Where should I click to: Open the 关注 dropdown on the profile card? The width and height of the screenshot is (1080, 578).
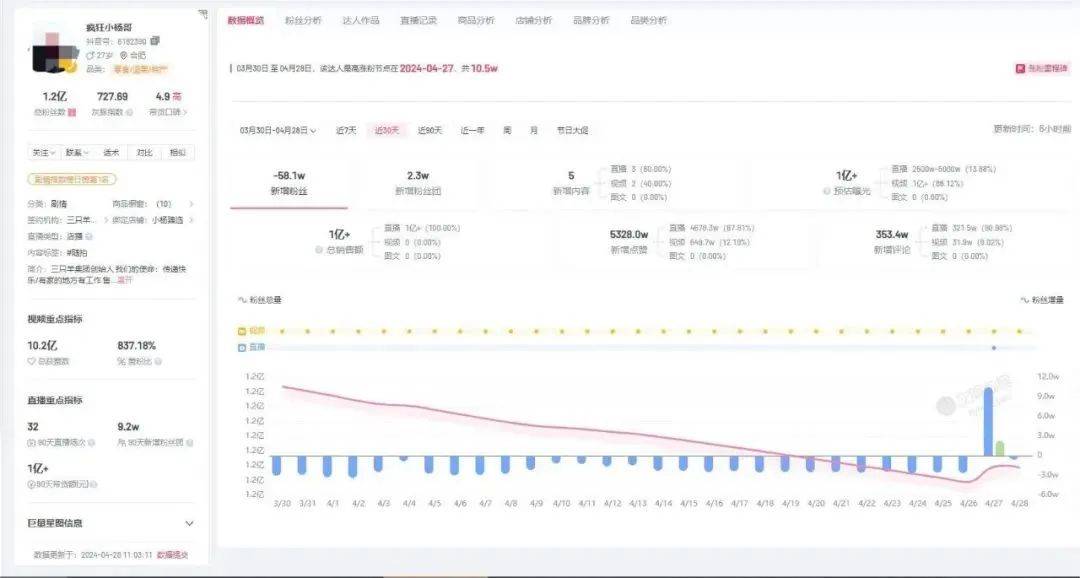43,153
